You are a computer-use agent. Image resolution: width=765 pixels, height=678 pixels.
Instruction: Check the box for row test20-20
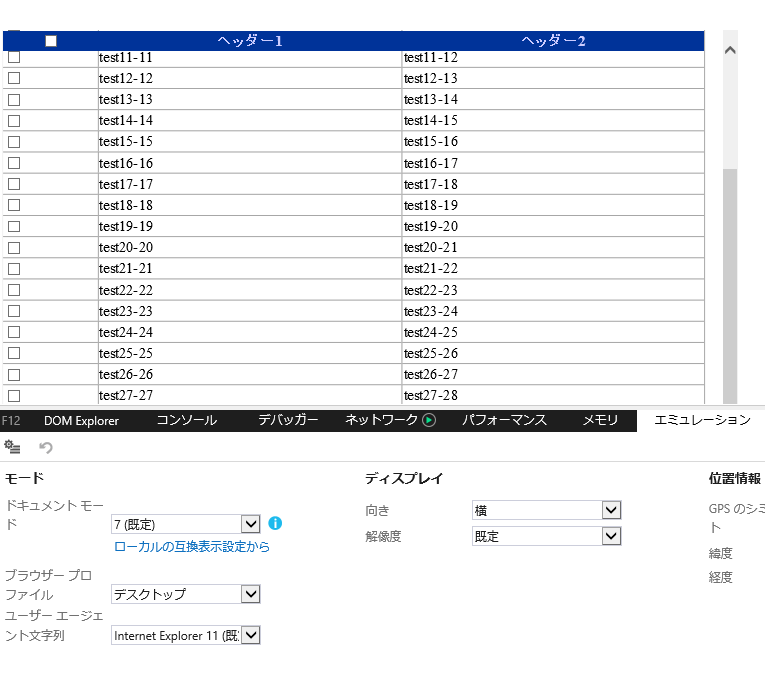coord(14,248)
